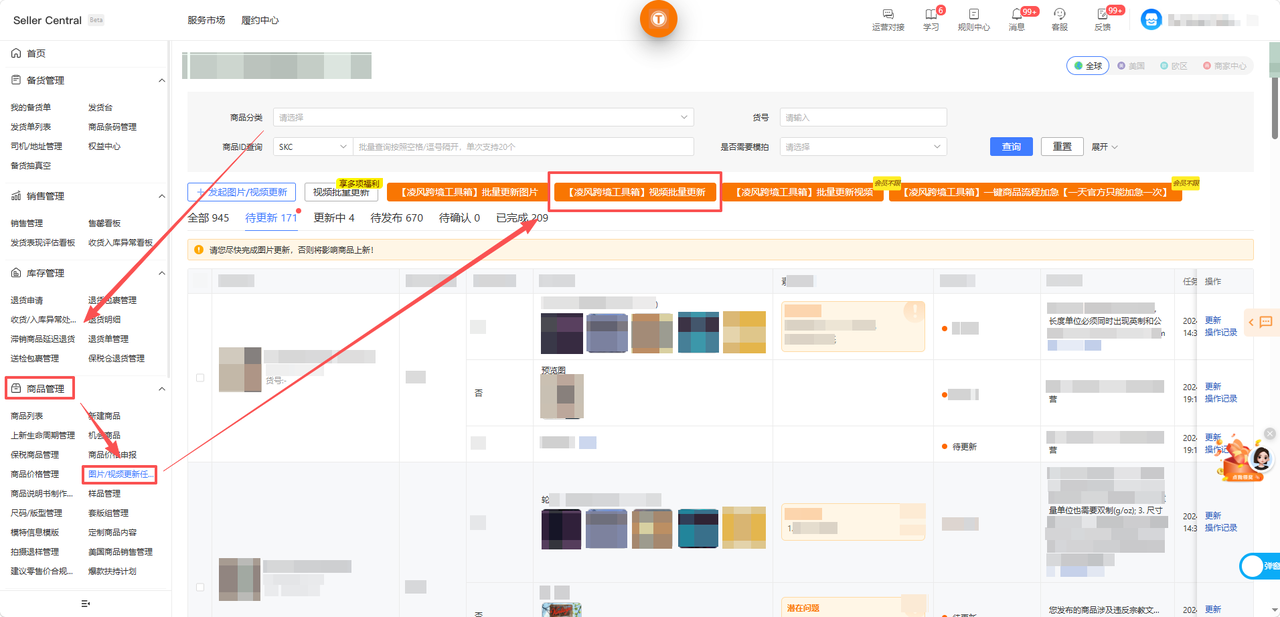Screen dimensions: 1280x617
Task: Open the 商品分类 dropdown
Action: click(x=483, y=117)
